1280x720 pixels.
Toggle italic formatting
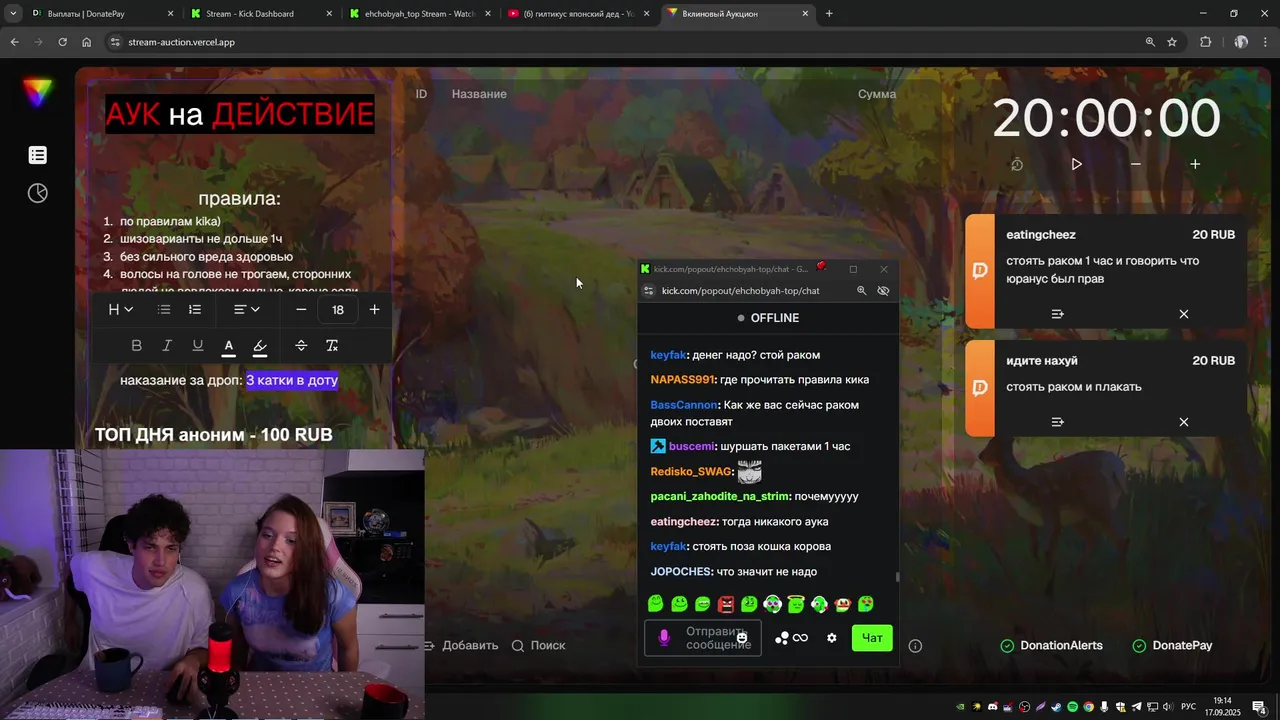click(167, 346)
